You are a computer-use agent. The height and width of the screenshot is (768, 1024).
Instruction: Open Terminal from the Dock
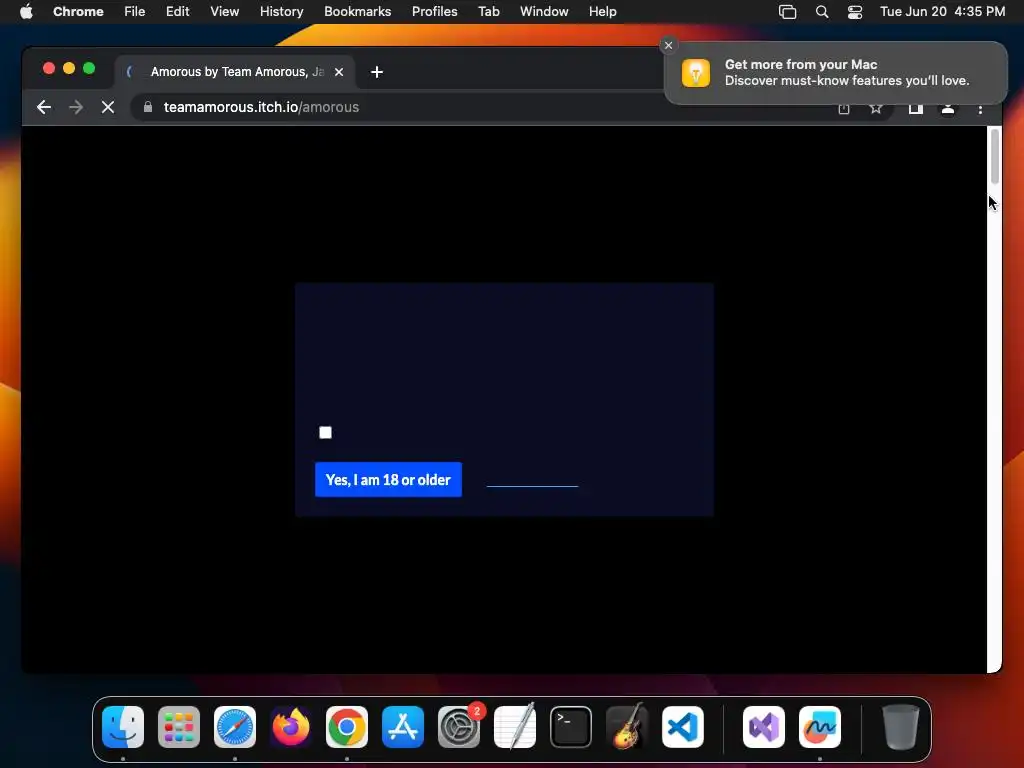(571, 727)
